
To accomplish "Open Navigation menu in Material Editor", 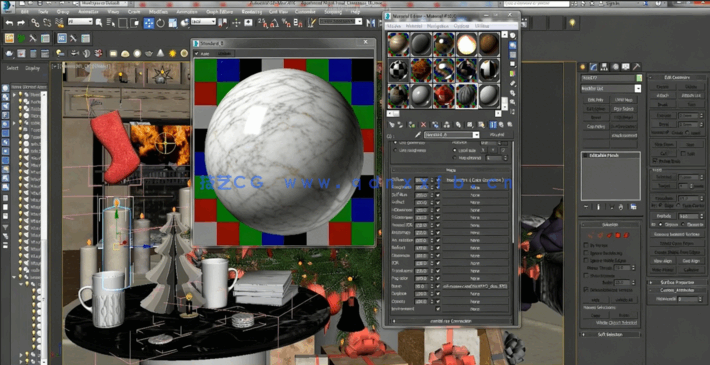I will [438, 26].
